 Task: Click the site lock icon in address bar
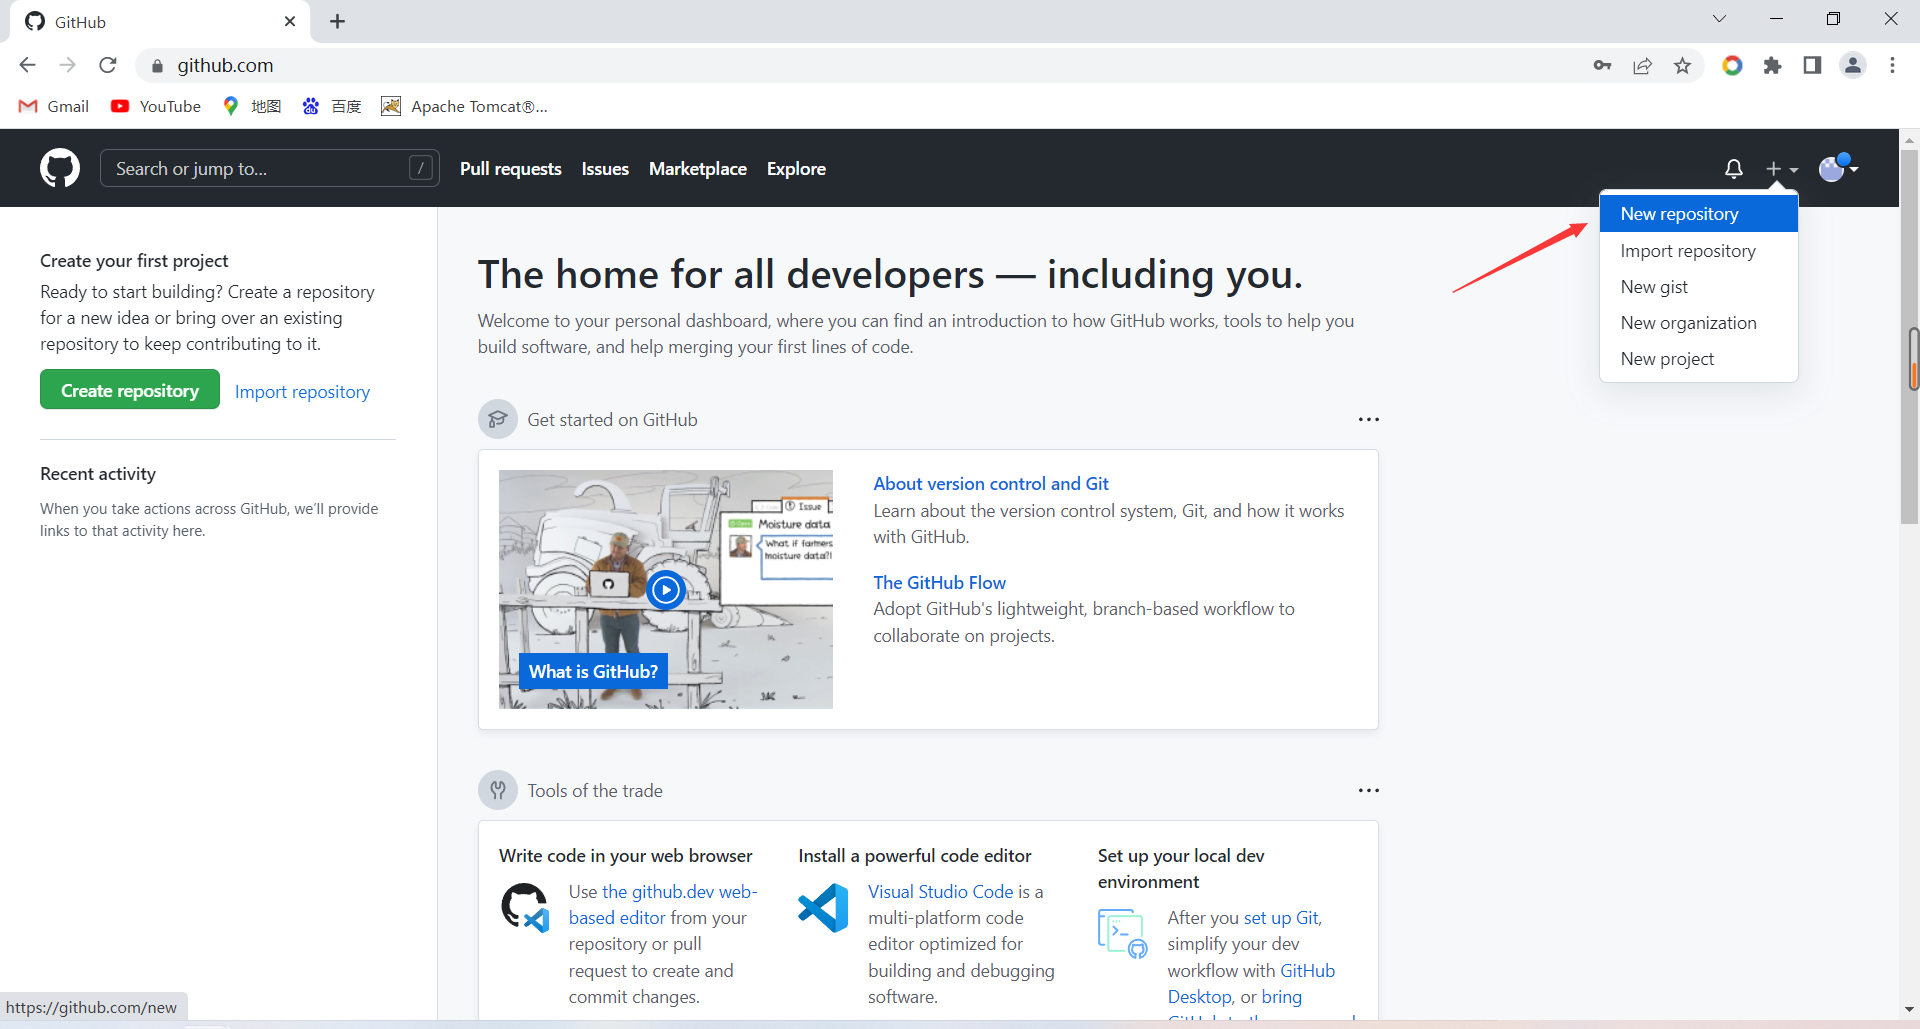click(x=157, y=66)
